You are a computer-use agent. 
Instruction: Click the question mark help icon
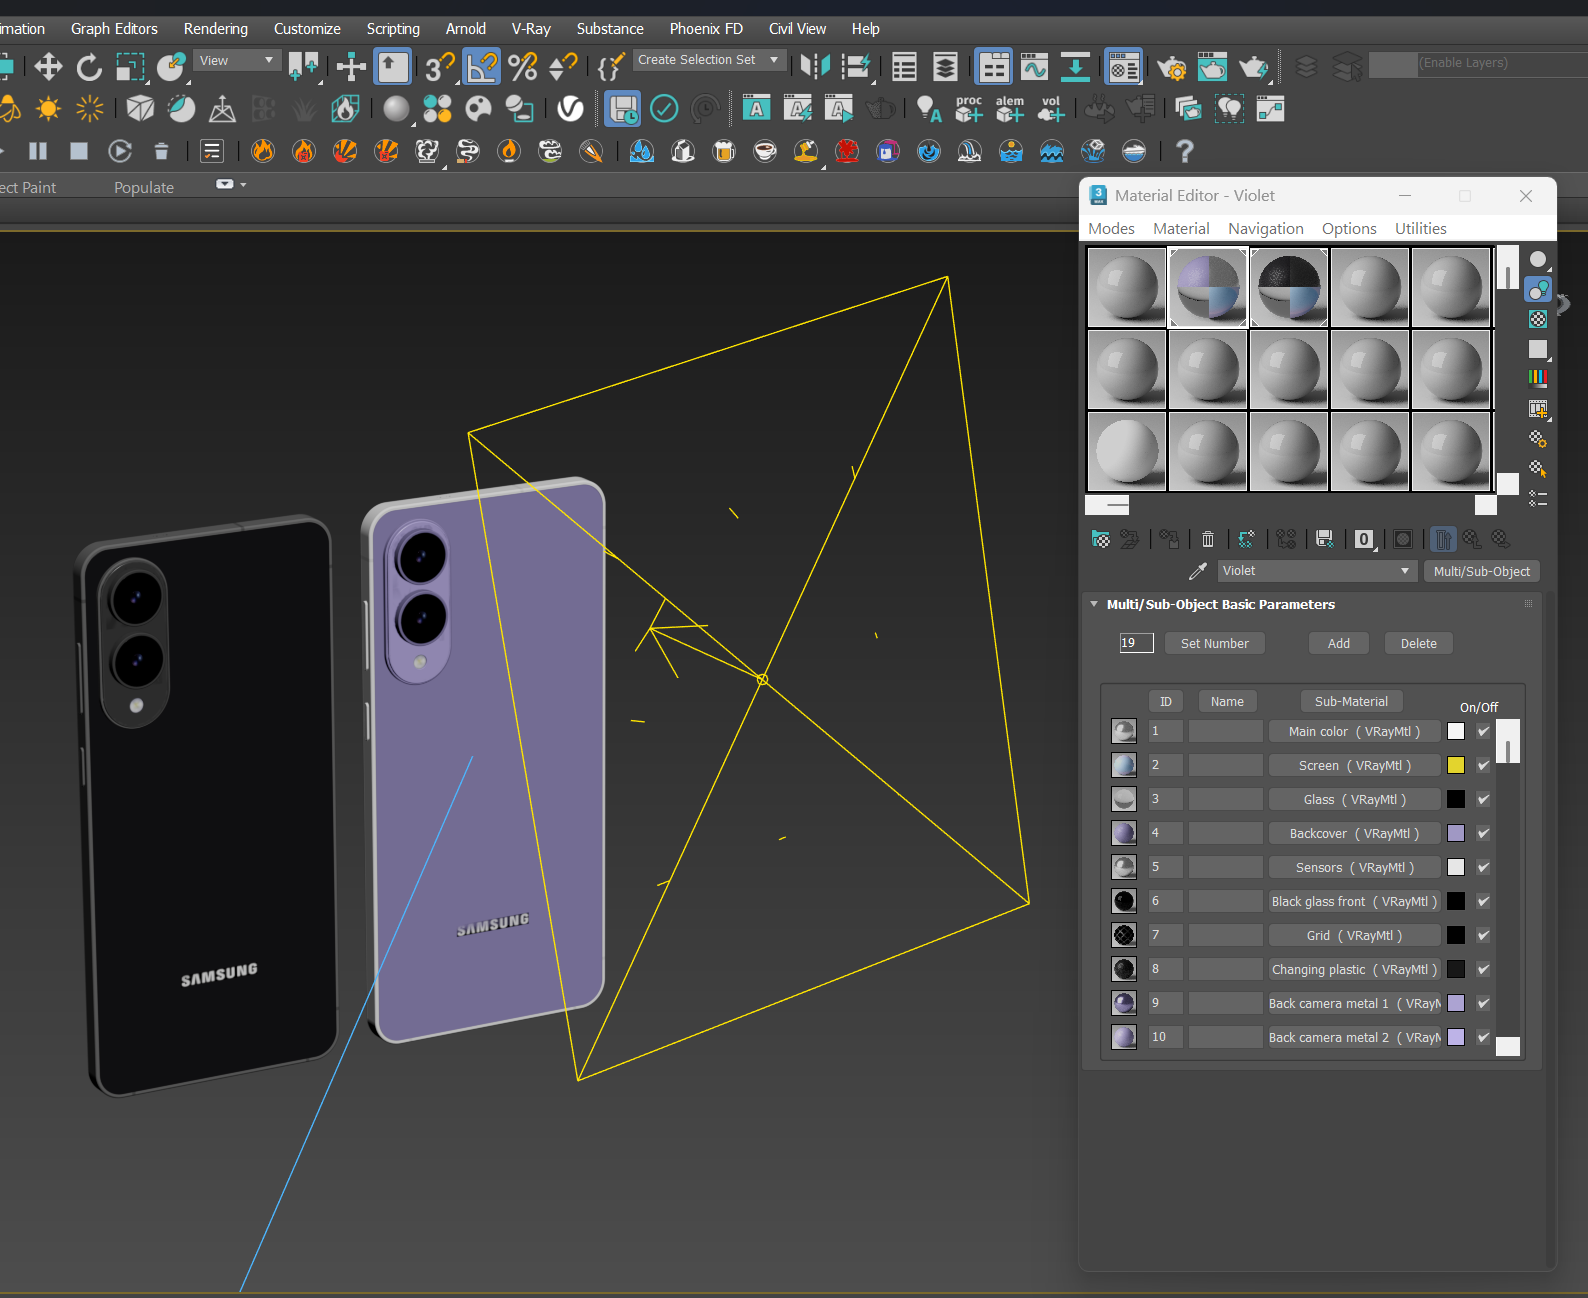[1184, 151]
